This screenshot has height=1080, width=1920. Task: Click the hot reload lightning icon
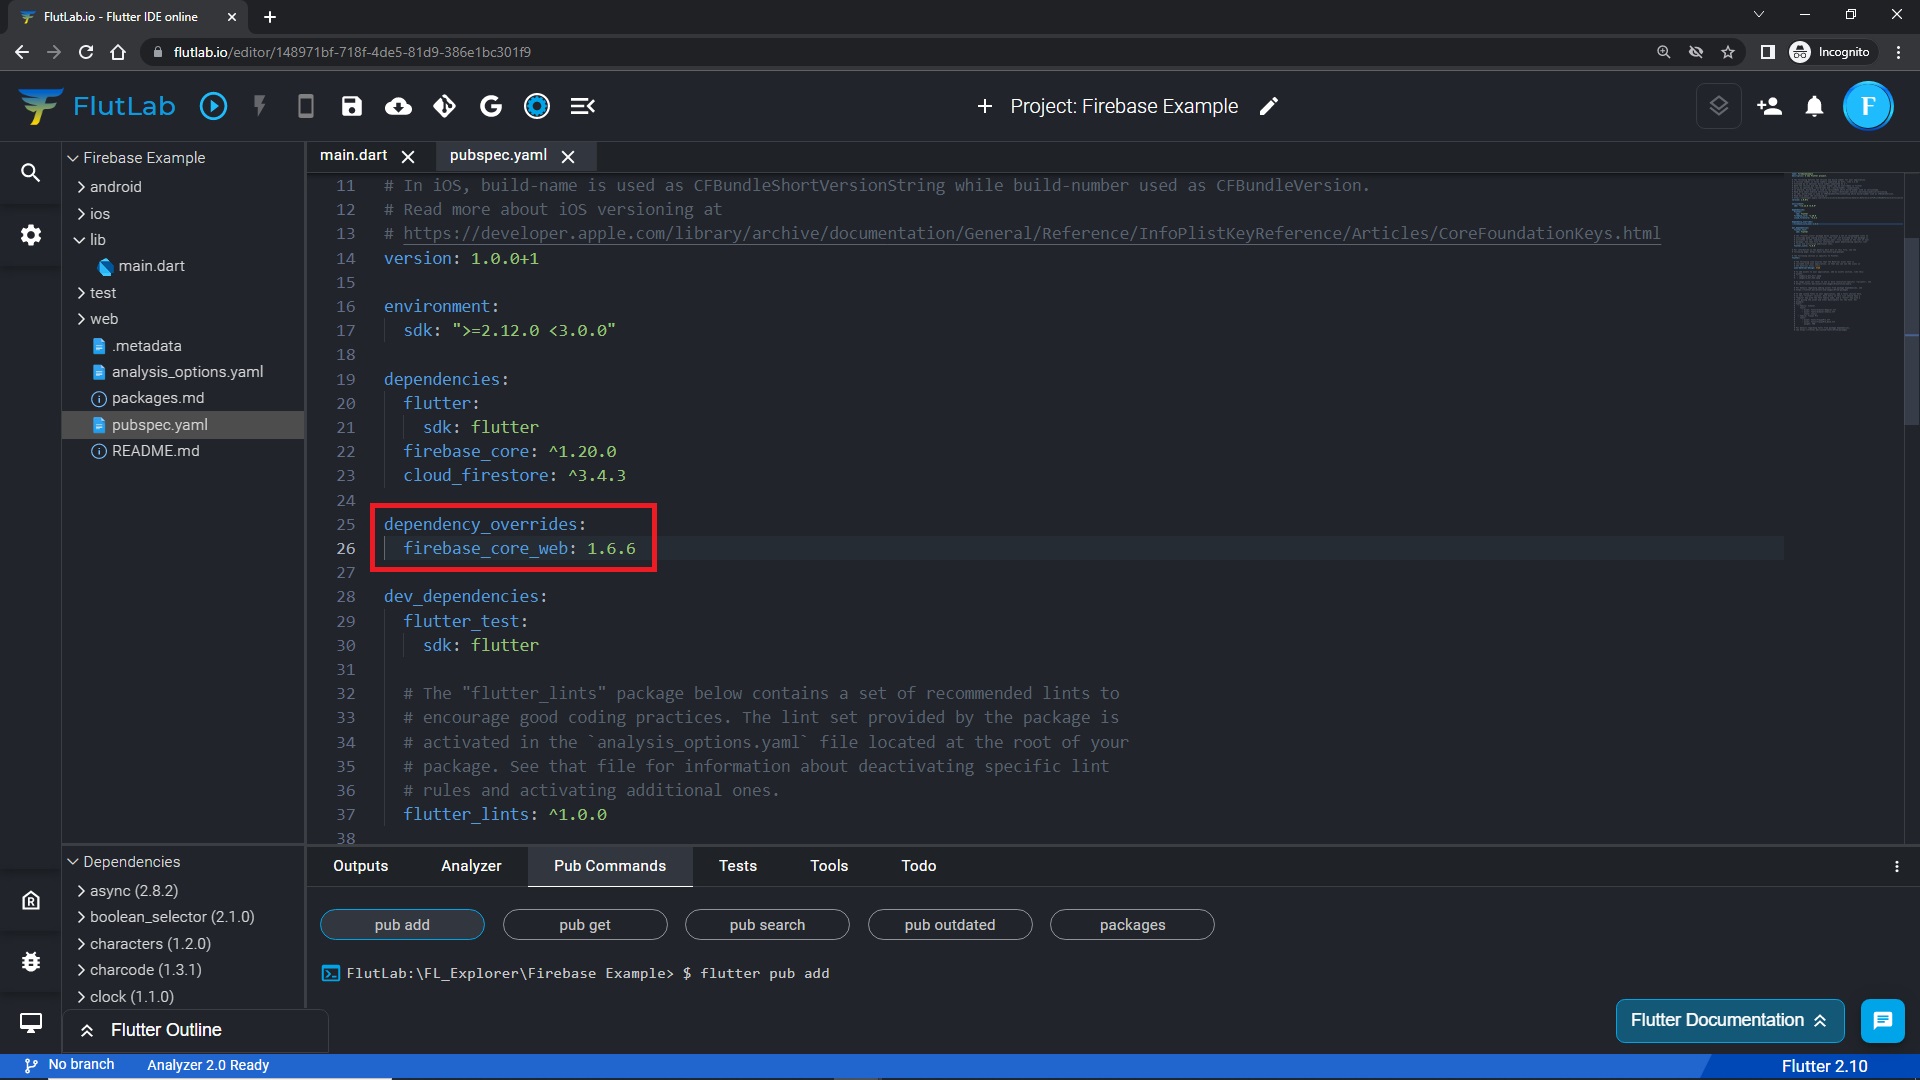(x=260, y=106)
